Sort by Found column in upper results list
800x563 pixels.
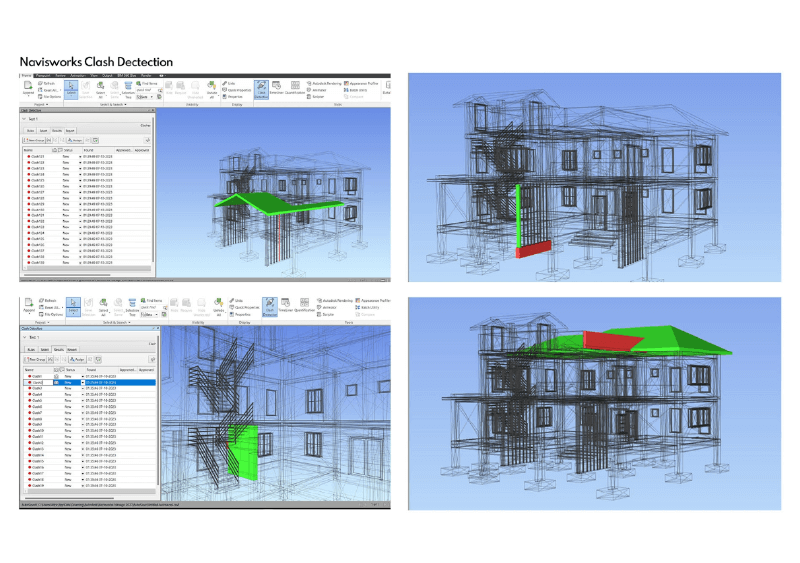pos(98,150)
